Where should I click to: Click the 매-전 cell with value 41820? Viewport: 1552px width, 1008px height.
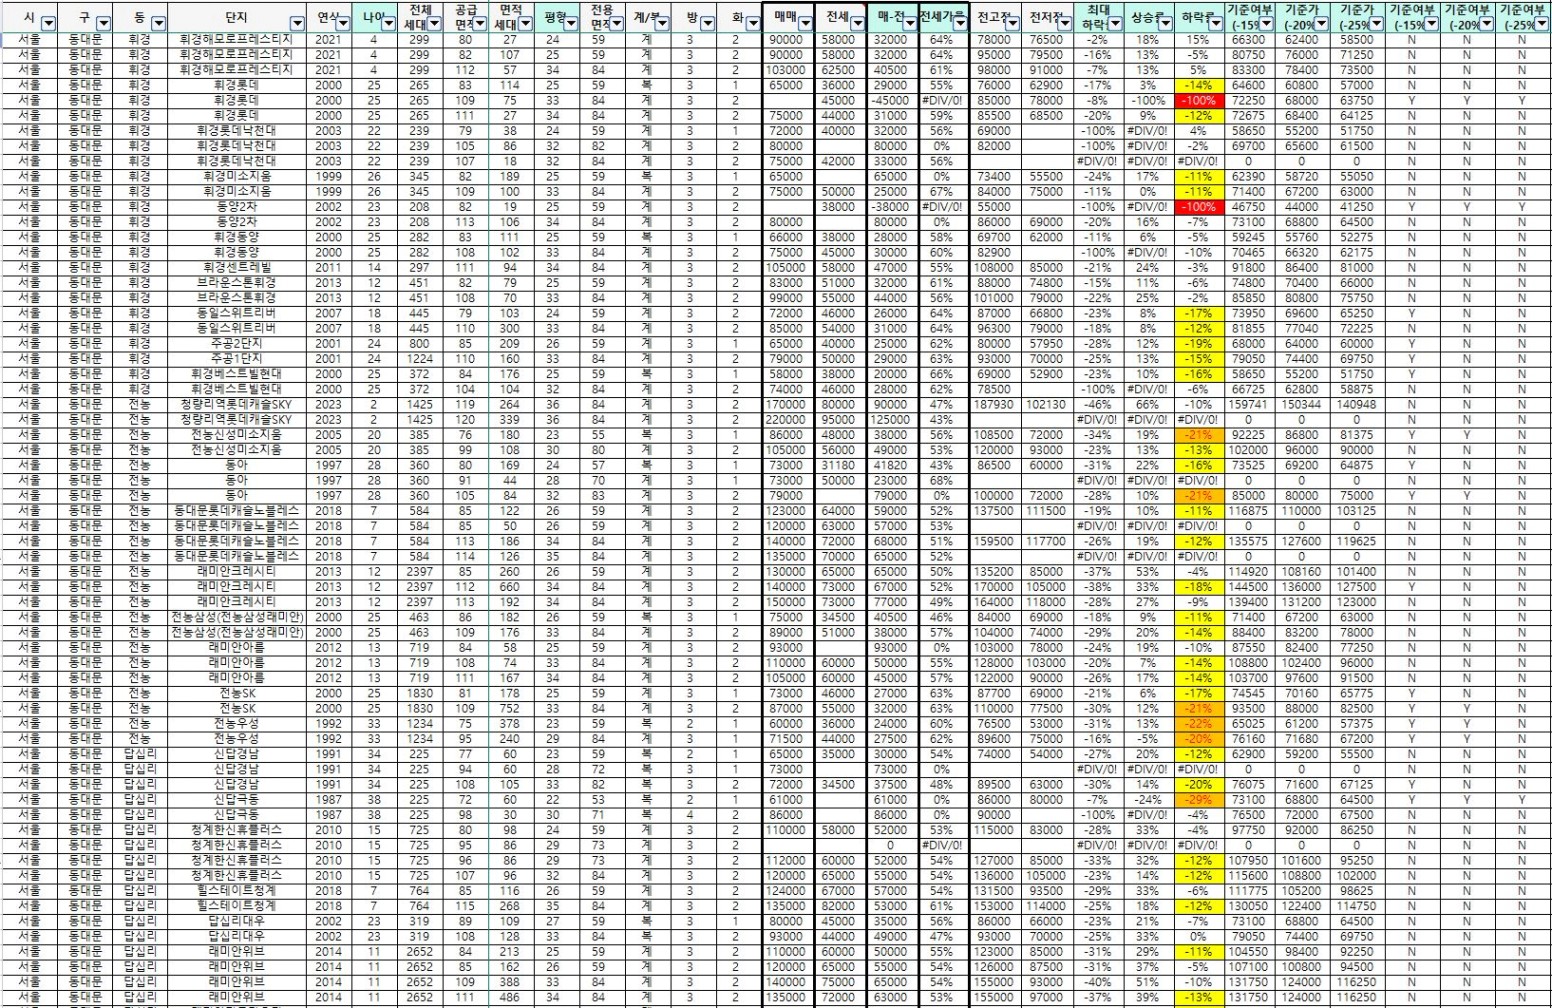tap(892, 465)
